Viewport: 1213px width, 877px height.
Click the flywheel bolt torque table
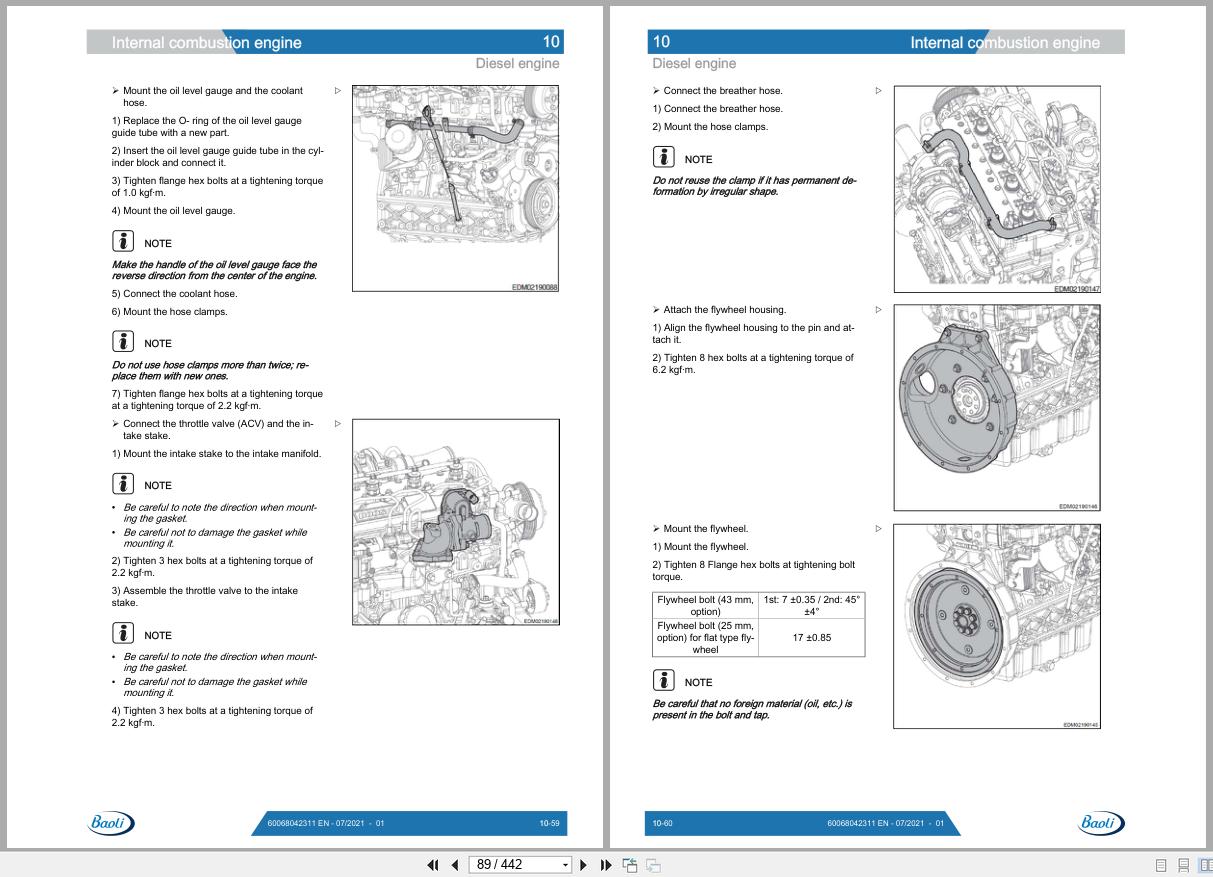click(759, 624)
